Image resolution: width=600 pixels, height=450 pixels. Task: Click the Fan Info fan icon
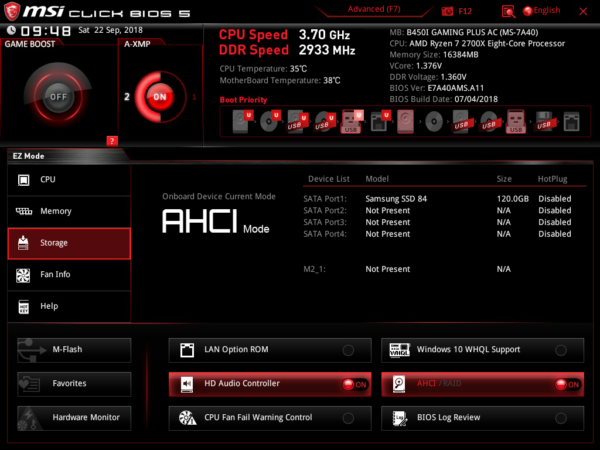pyautogui.click(x=23, y=275)
